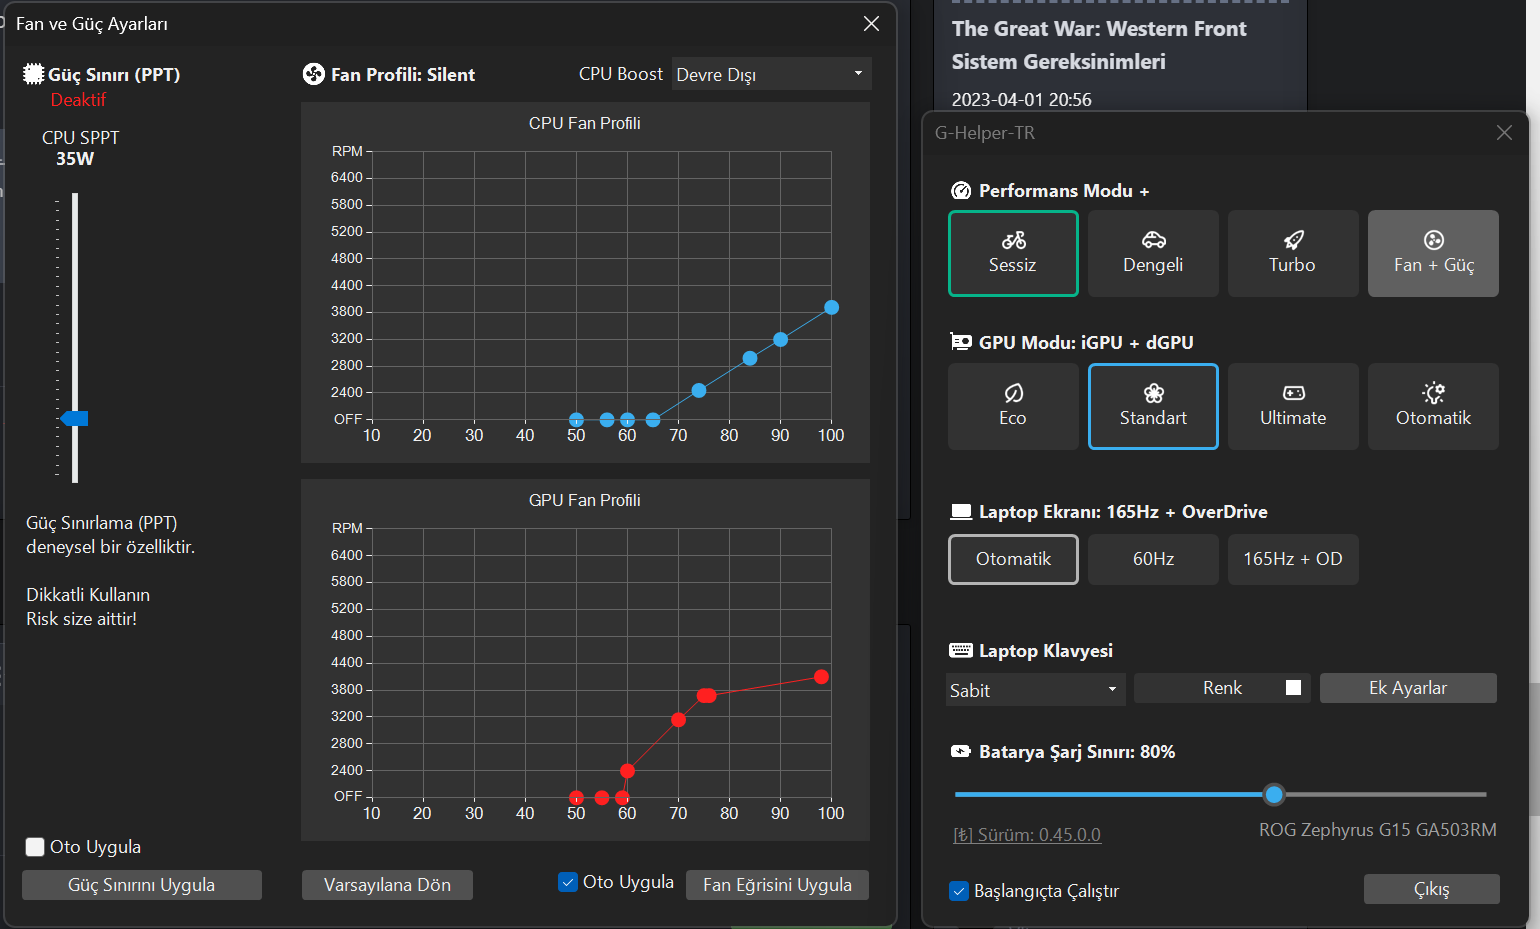
Task: Open CPU Boost dropdown
Action: (x=771, y=74)
